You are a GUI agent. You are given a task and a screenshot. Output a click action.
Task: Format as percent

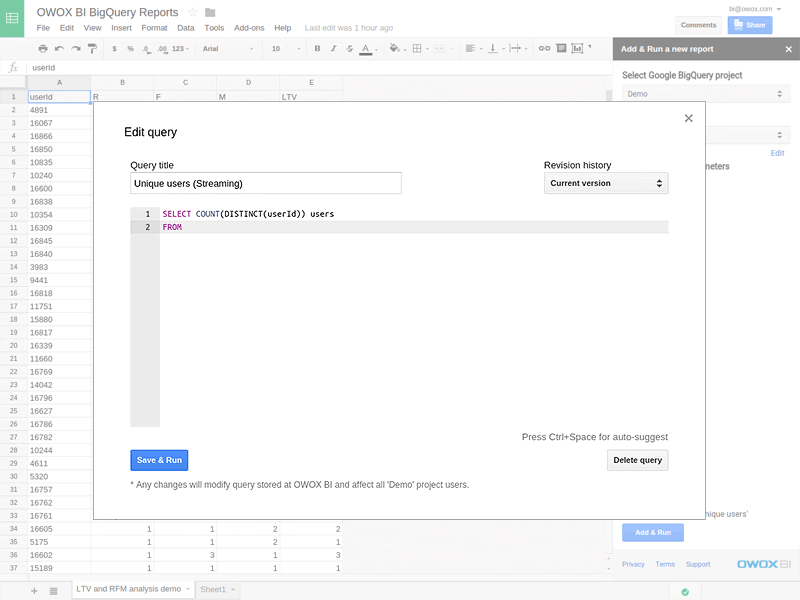[x=131, y=48]
